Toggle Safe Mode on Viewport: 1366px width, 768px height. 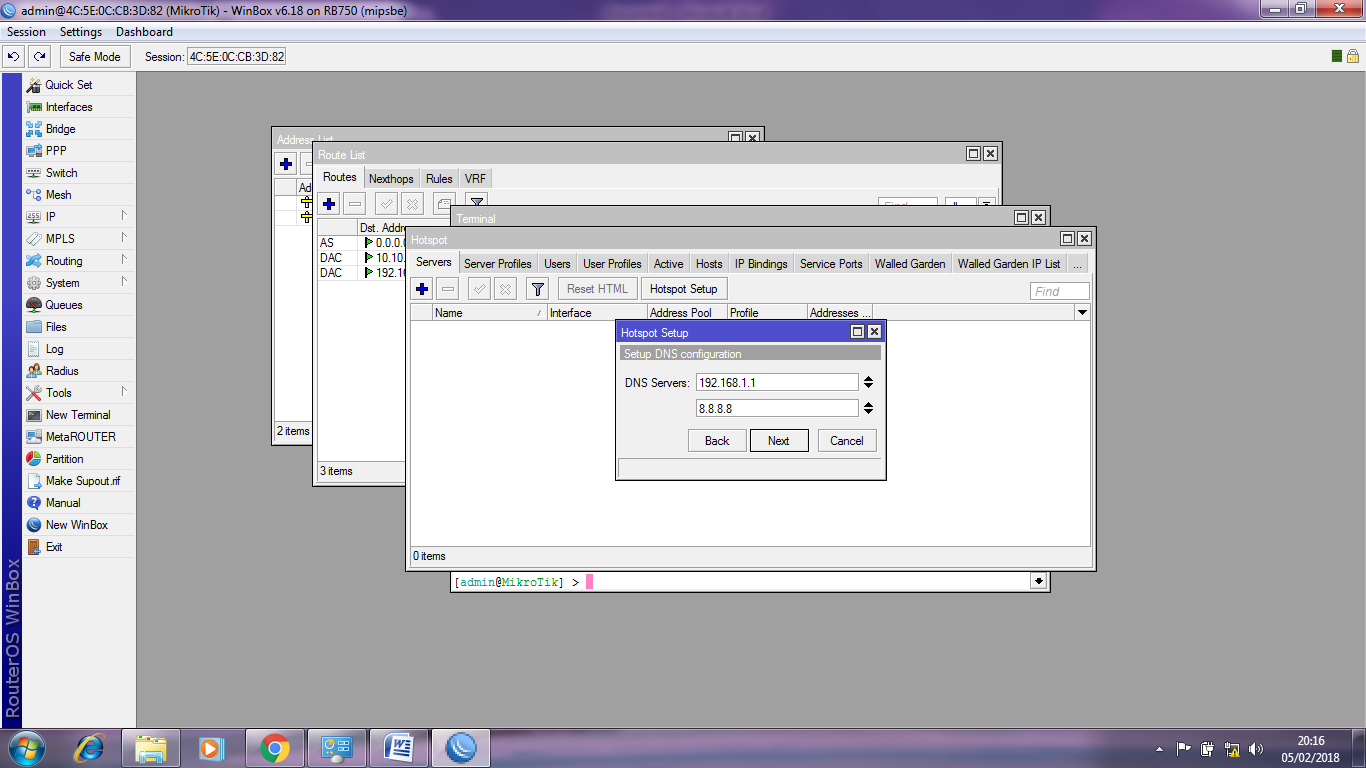tap(94, 56)
